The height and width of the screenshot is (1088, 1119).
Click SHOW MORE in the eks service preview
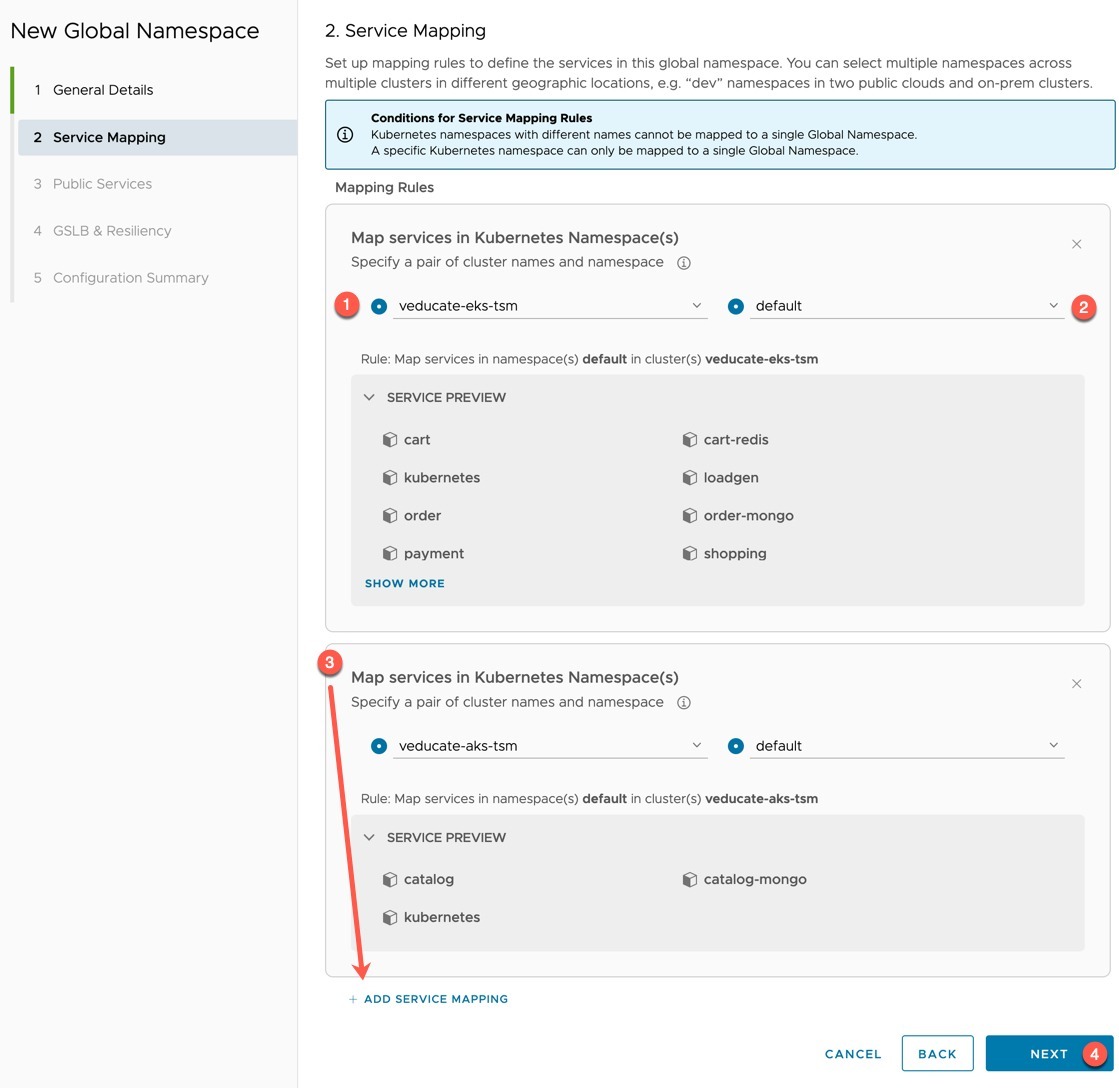point(405,584)
